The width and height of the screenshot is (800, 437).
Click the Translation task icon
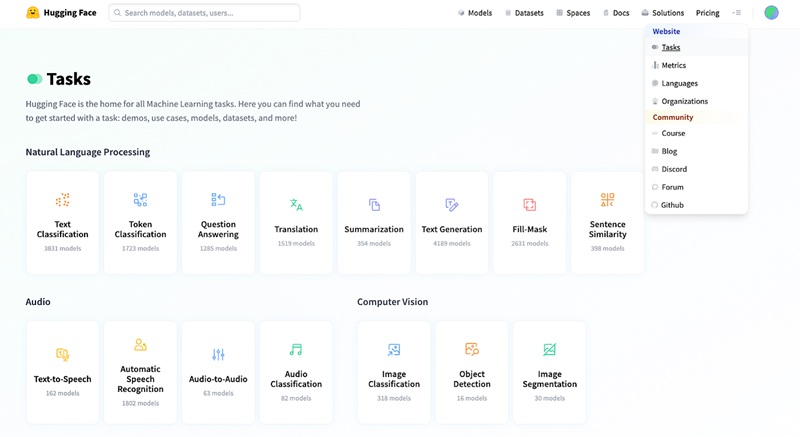(296, 205)
